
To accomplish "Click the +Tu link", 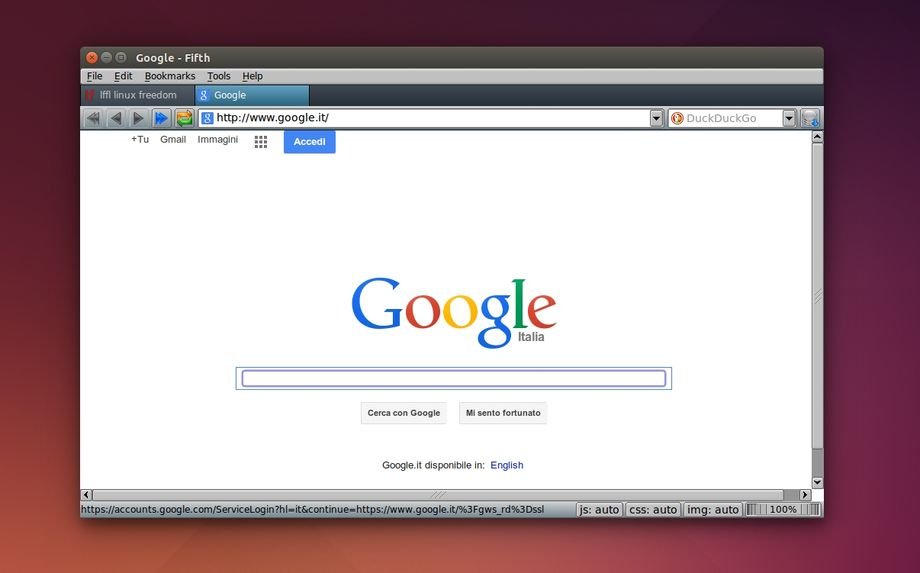I will pyautogui.click(x=140, y=140).
